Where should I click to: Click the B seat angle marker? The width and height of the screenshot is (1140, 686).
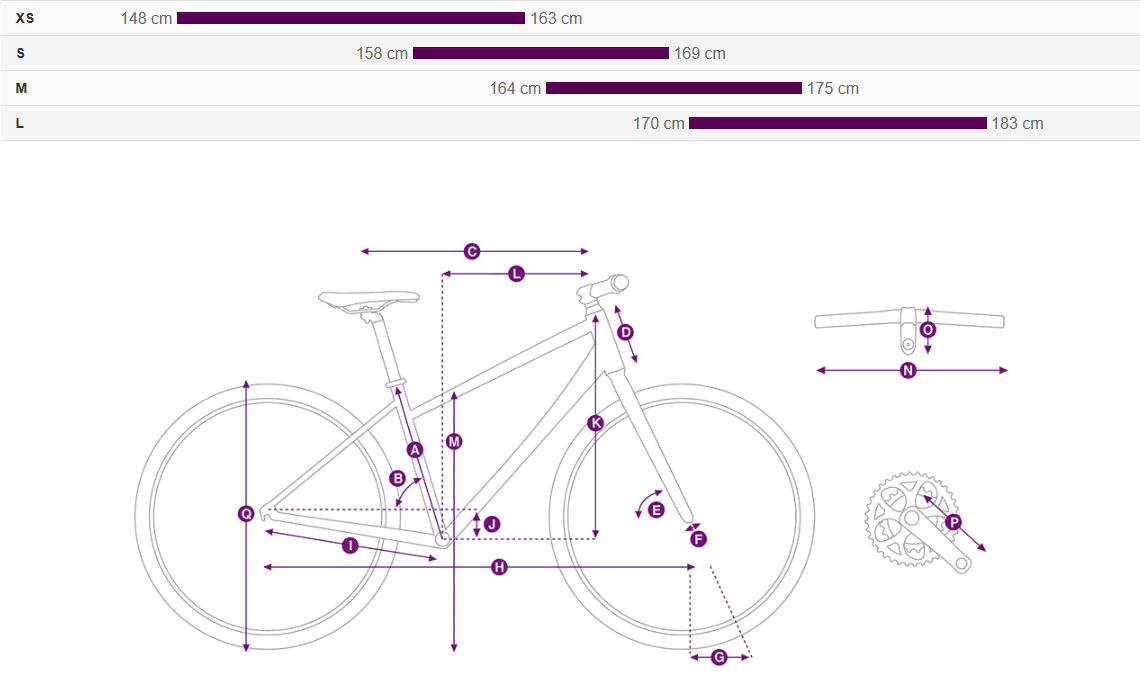click(x=397, y=478)
